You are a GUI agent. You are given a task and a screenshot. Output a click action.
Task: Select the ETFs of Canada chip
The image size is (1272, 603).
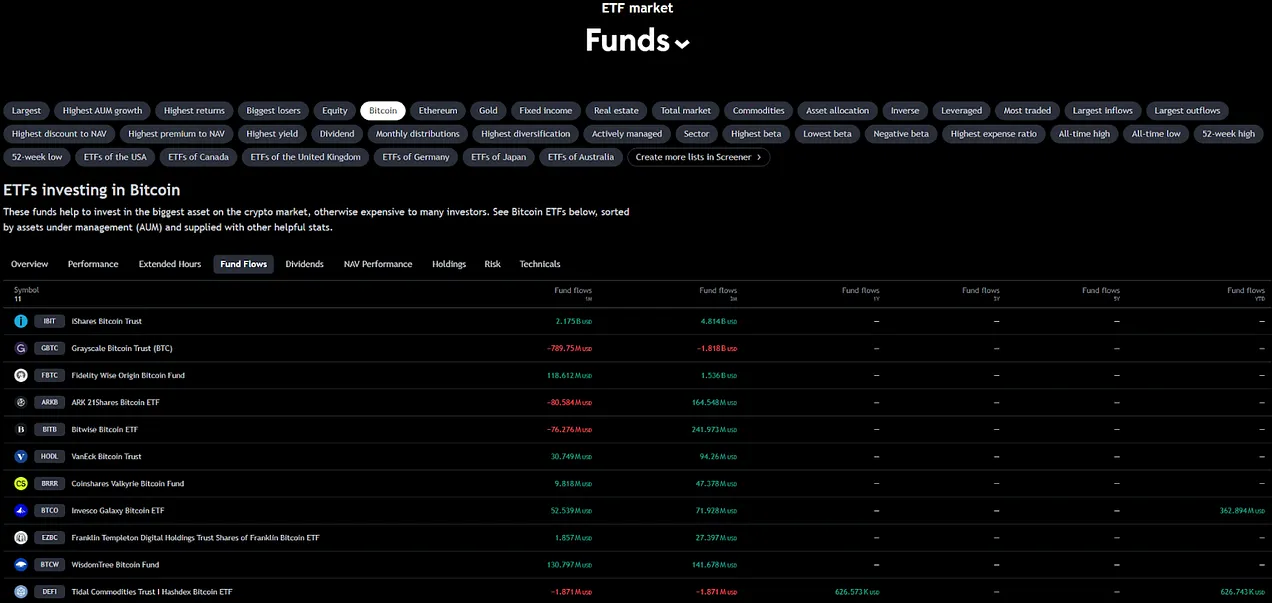click(x=199, y=157)
